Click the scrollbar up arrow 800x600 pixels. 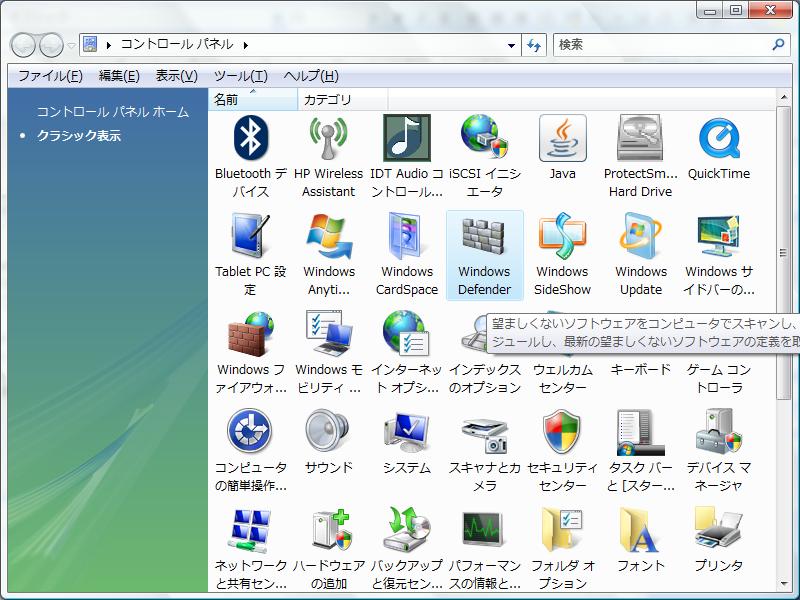click(x=783, y=96)
